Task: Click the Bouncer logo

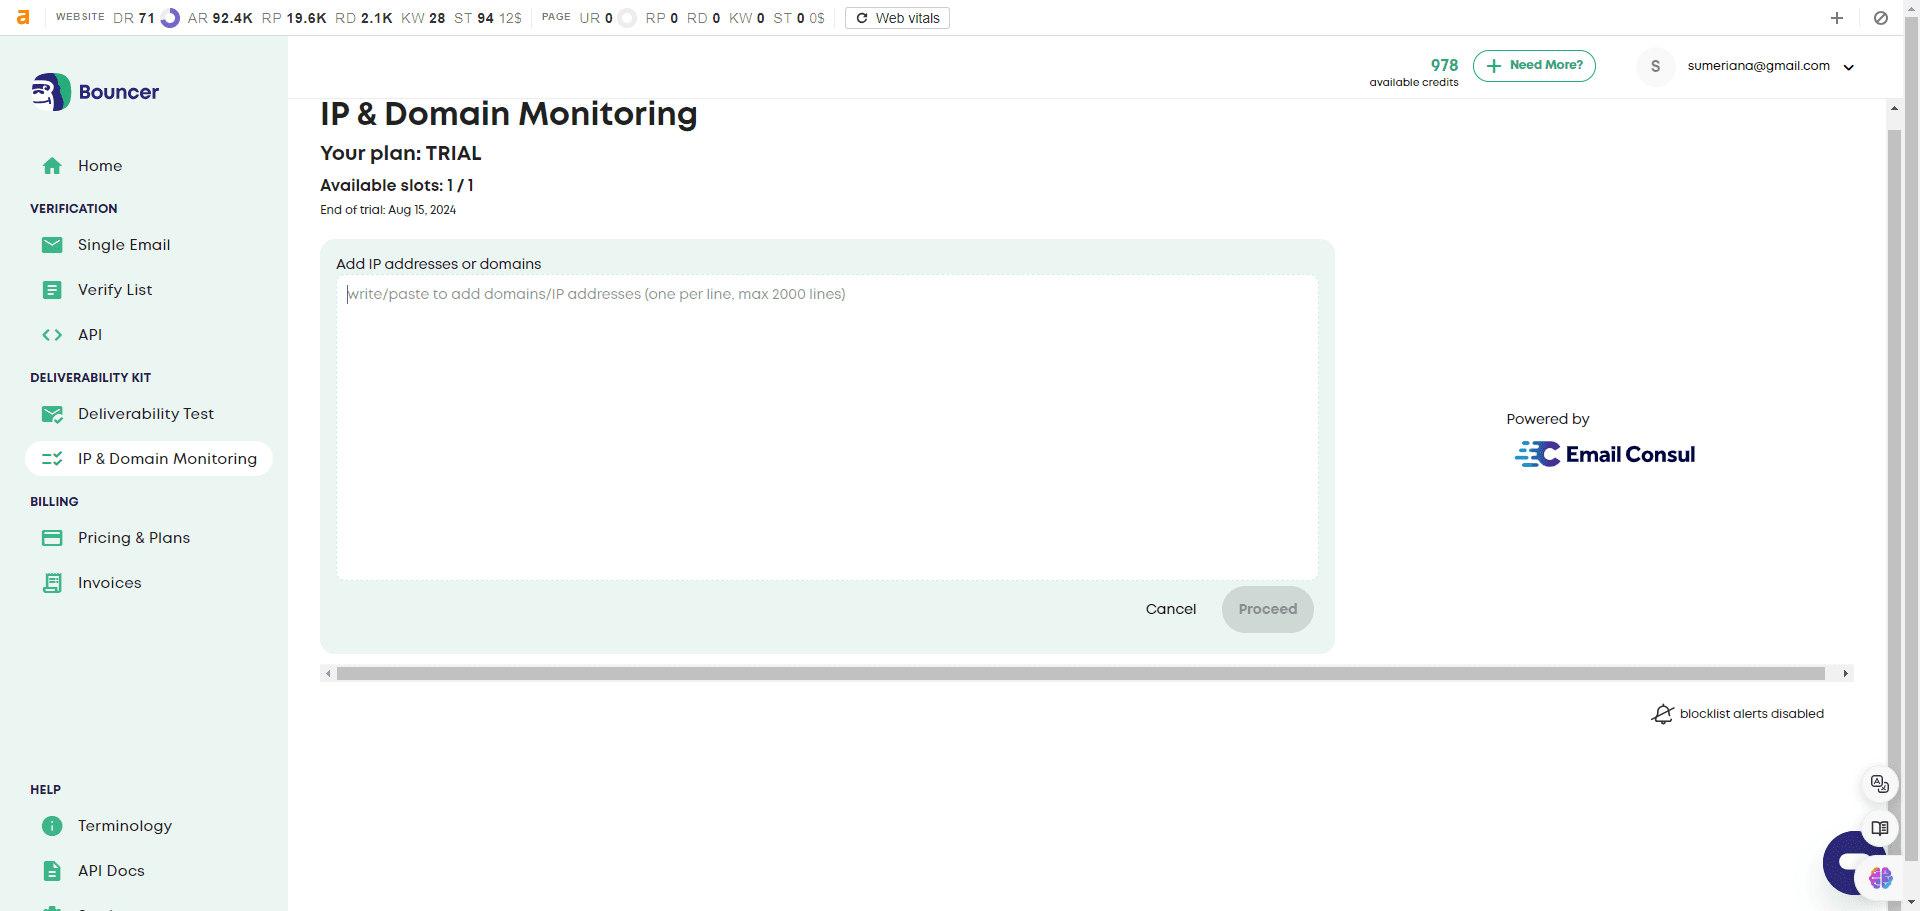Action: pyautogui.click(x=95, y=92)
